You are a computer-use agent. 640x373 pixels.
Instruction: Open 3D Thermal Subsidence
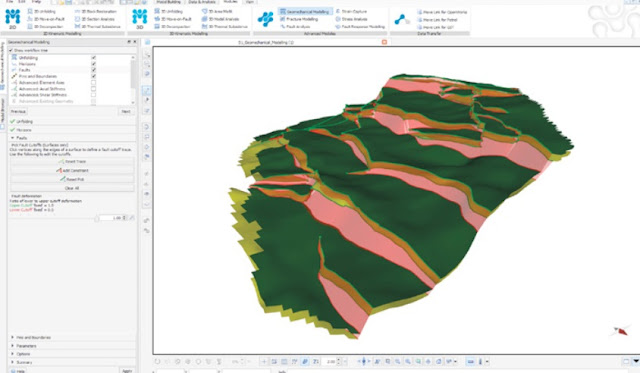(x=225, y=27)
